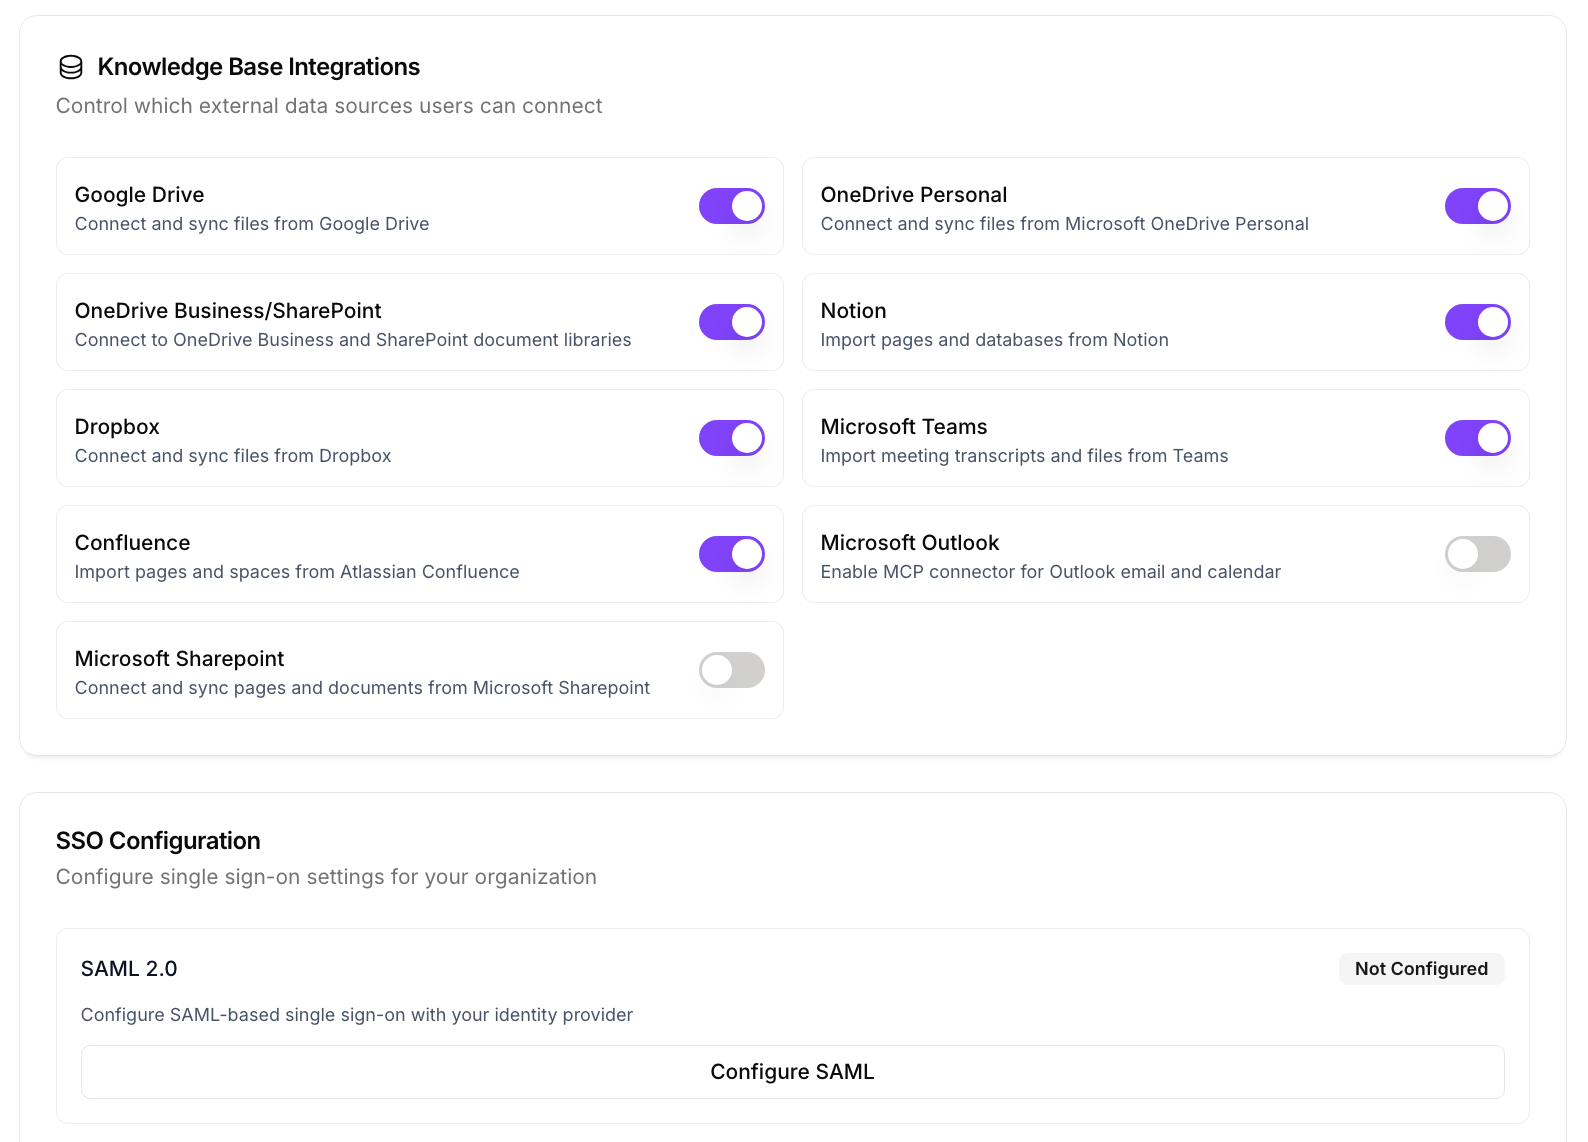The height and width of the screenshot is (1142, 1588).
Task: Turn off Microsoft Teams toggle
Action: (1477, 438)
